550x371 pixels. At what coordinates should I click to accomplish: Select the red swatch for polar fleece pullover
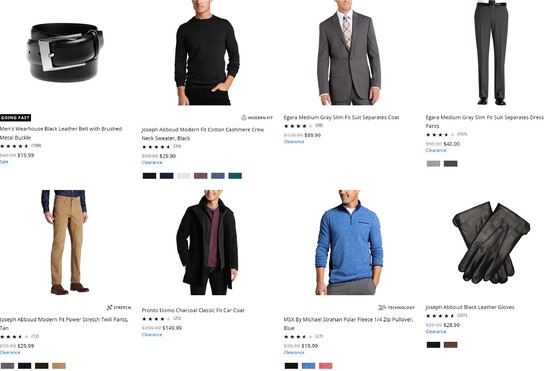coord(326,366)
